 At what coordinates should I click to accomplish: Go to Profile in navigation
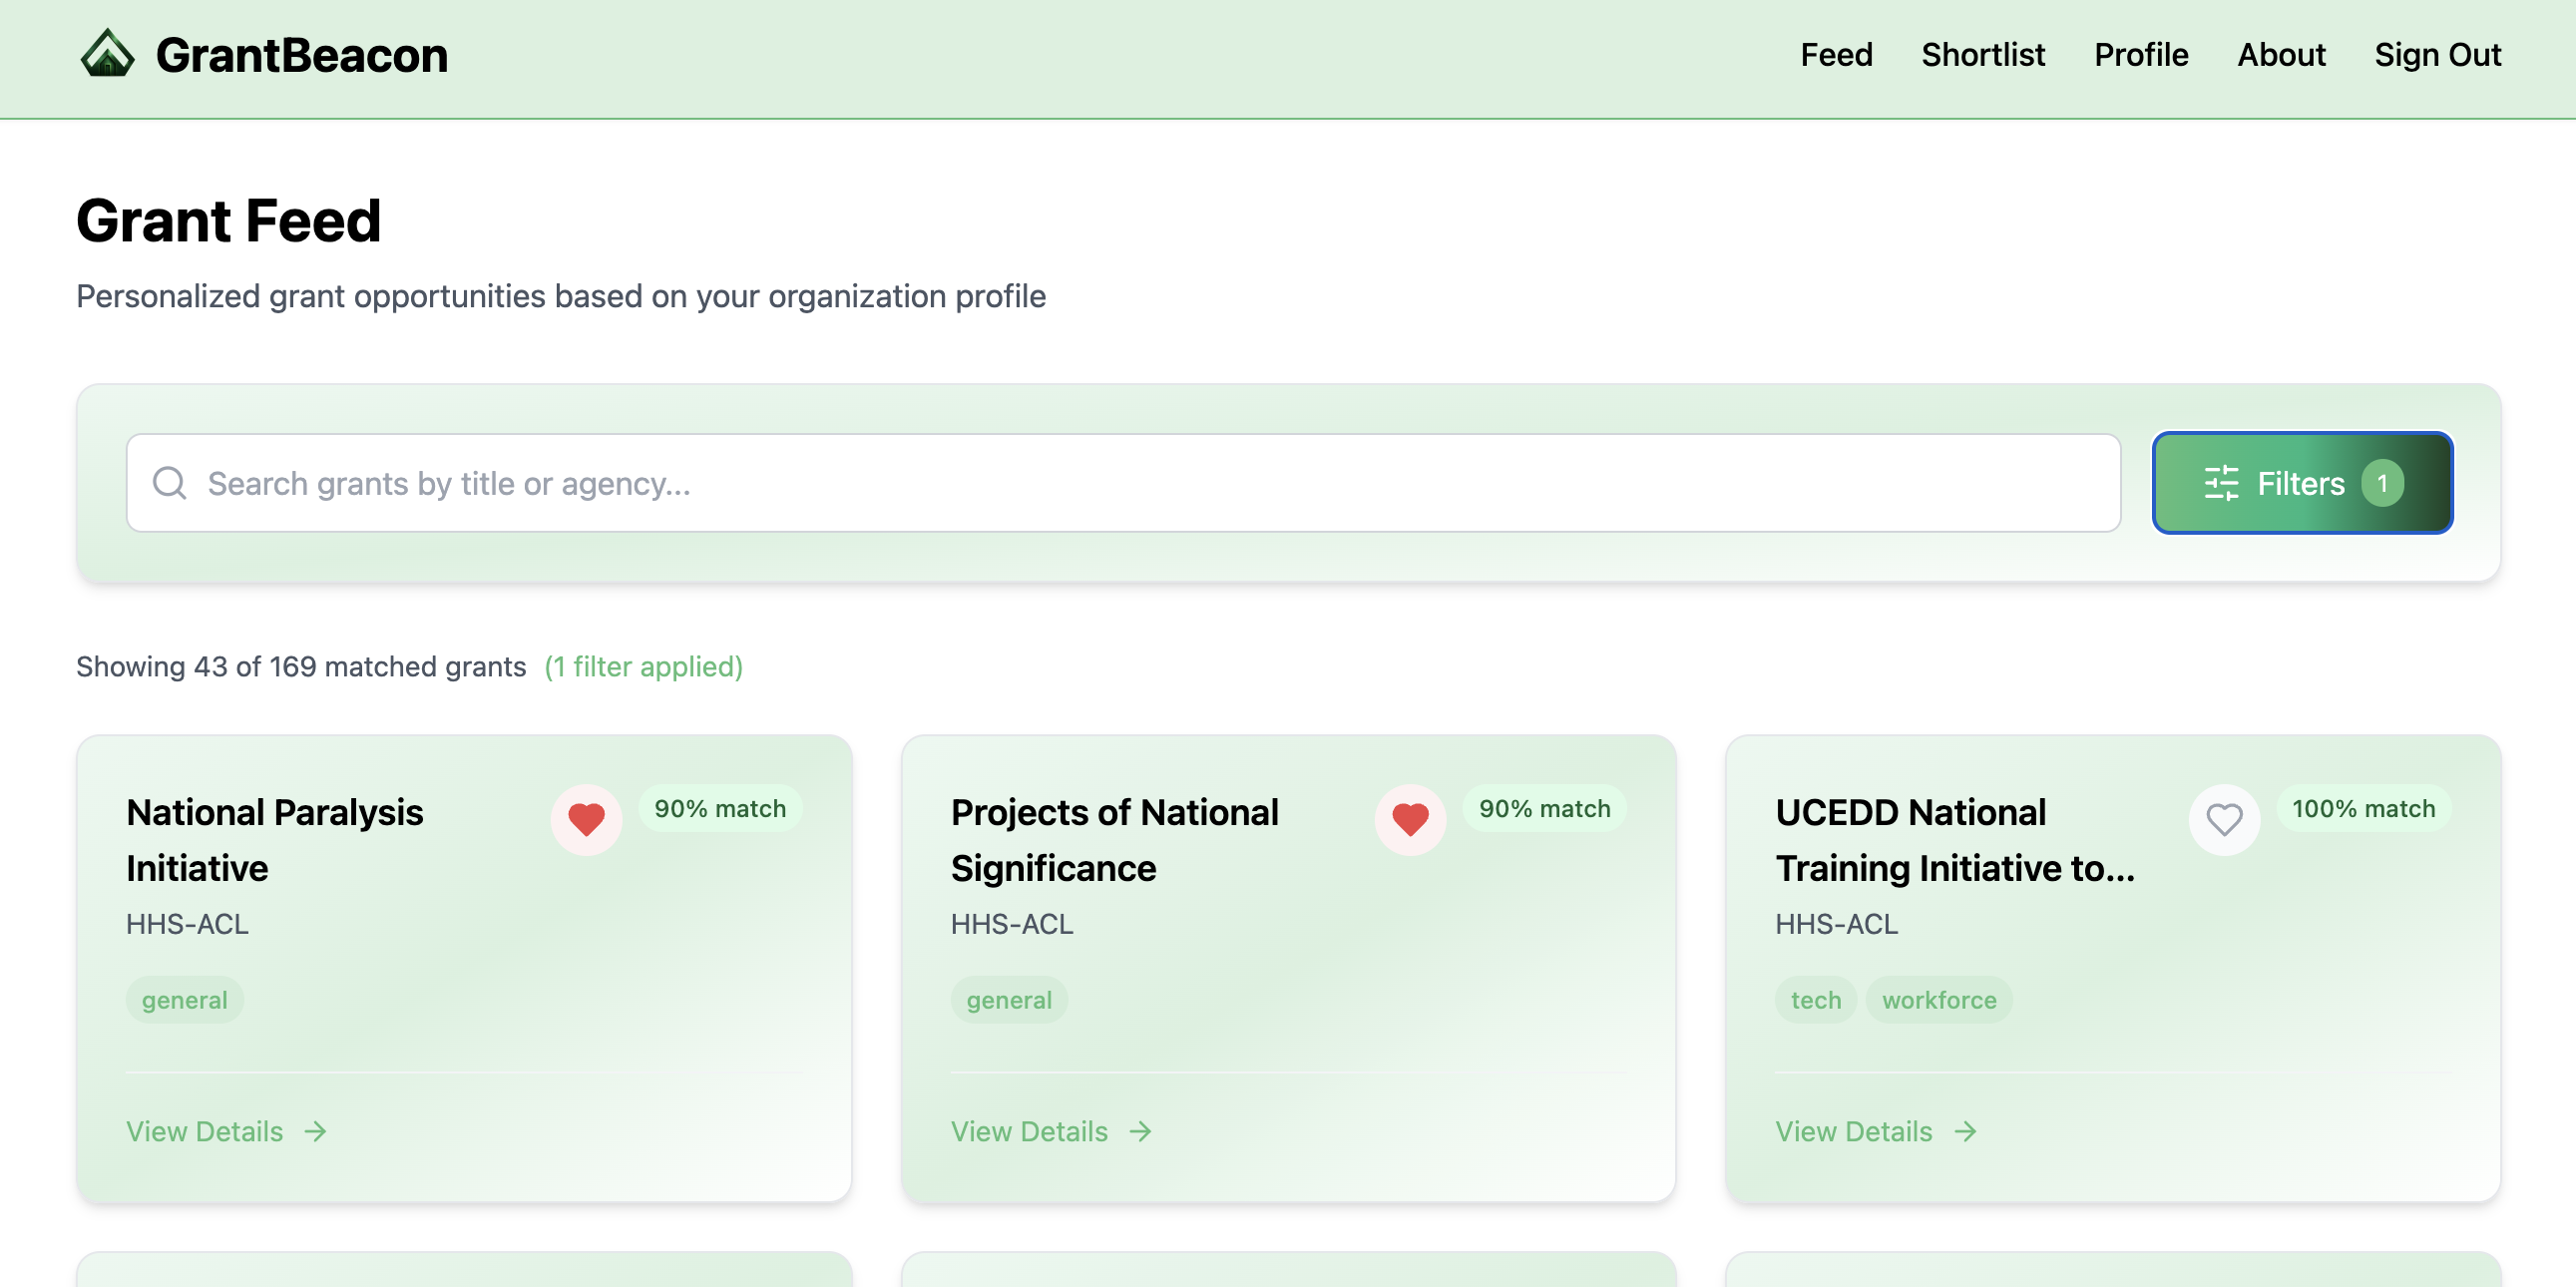pyautogui.click(x=2140, y=55)
